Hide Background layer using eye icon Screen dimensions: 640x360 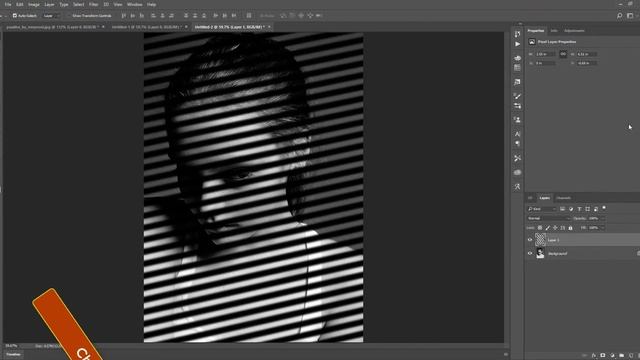pos(530,253)
